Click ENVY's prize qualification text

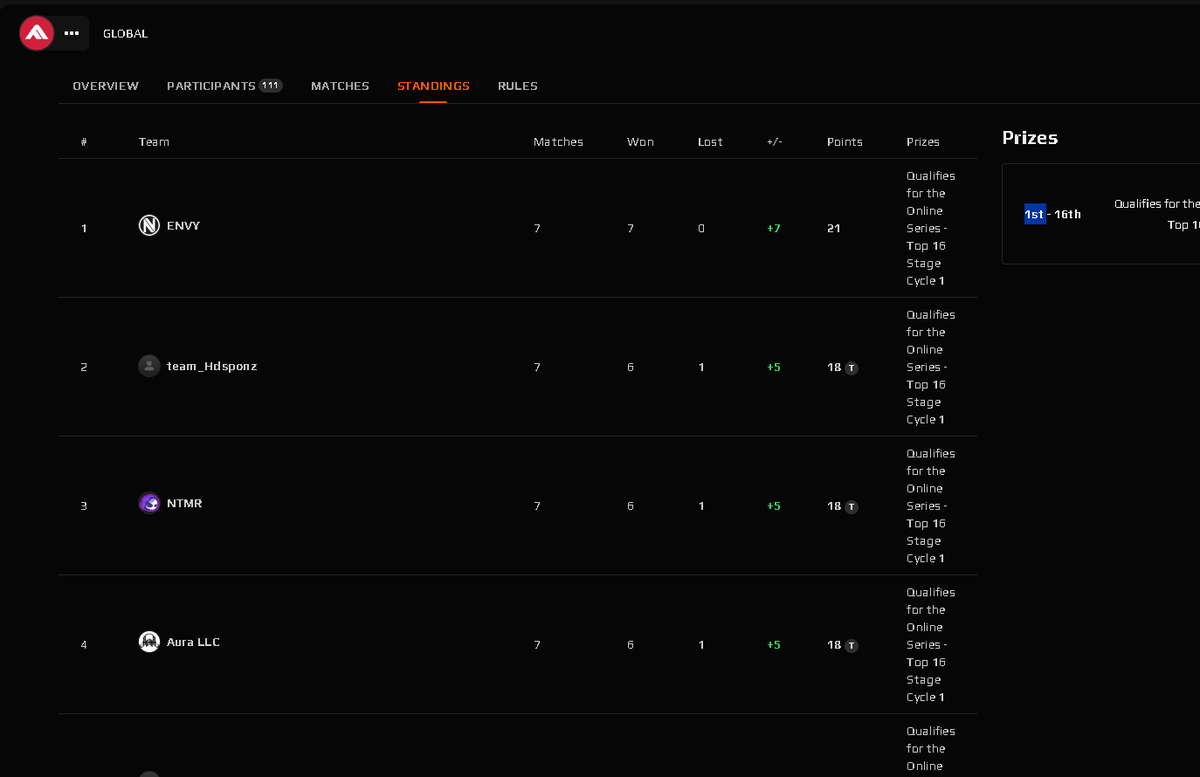pyautogui.click(x=930, y=228)
